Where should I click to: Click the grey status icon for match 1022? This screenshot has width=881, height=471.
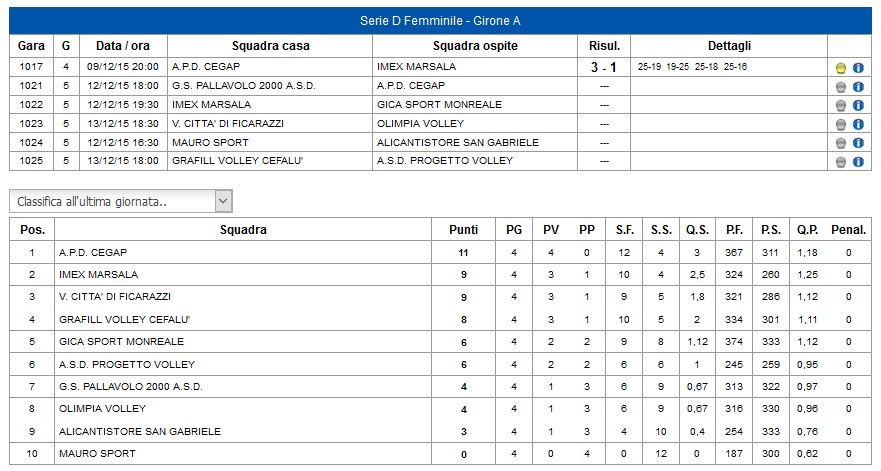pyautogui.click(x=841, y=106)
